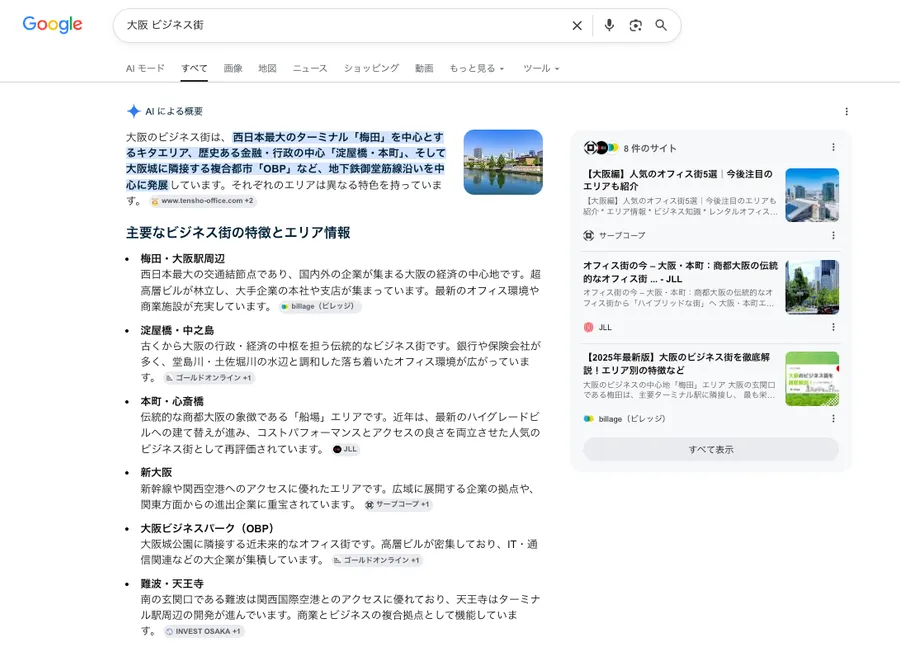Click the 新大阪 heading
The width and height of the screenshot is (900, 652).
click(x=156, y=472)
